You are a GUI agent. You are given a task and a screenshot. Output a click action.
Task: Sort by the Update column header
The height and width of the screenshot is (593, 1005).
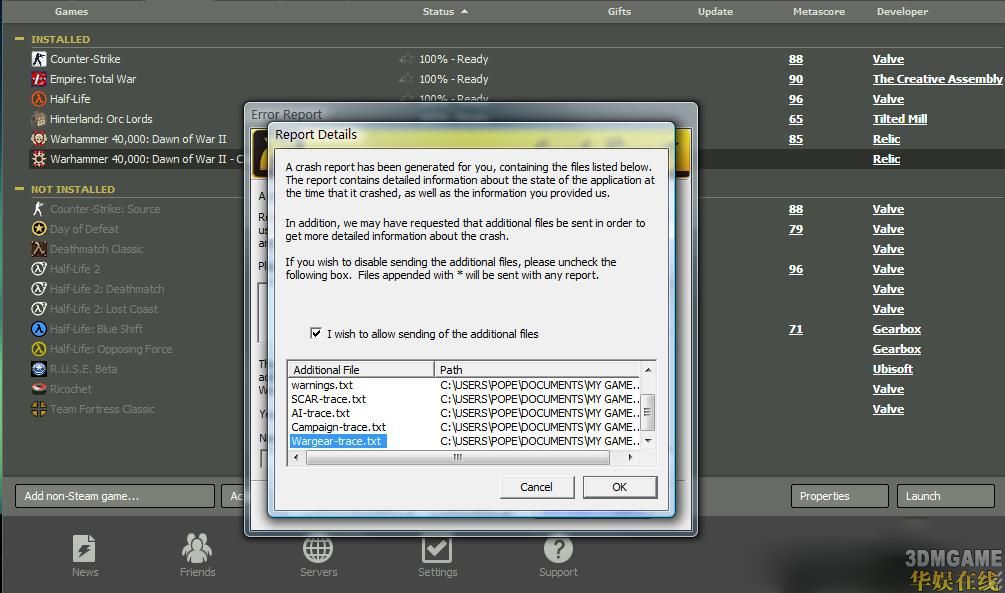715,12
